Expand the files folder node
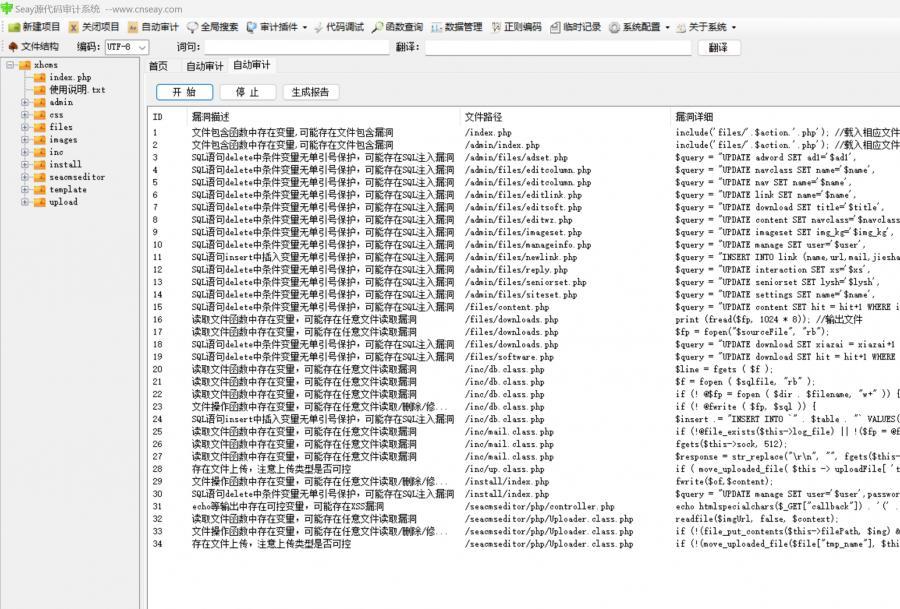Screen dimensions: 900x609 tap(25, 127)
